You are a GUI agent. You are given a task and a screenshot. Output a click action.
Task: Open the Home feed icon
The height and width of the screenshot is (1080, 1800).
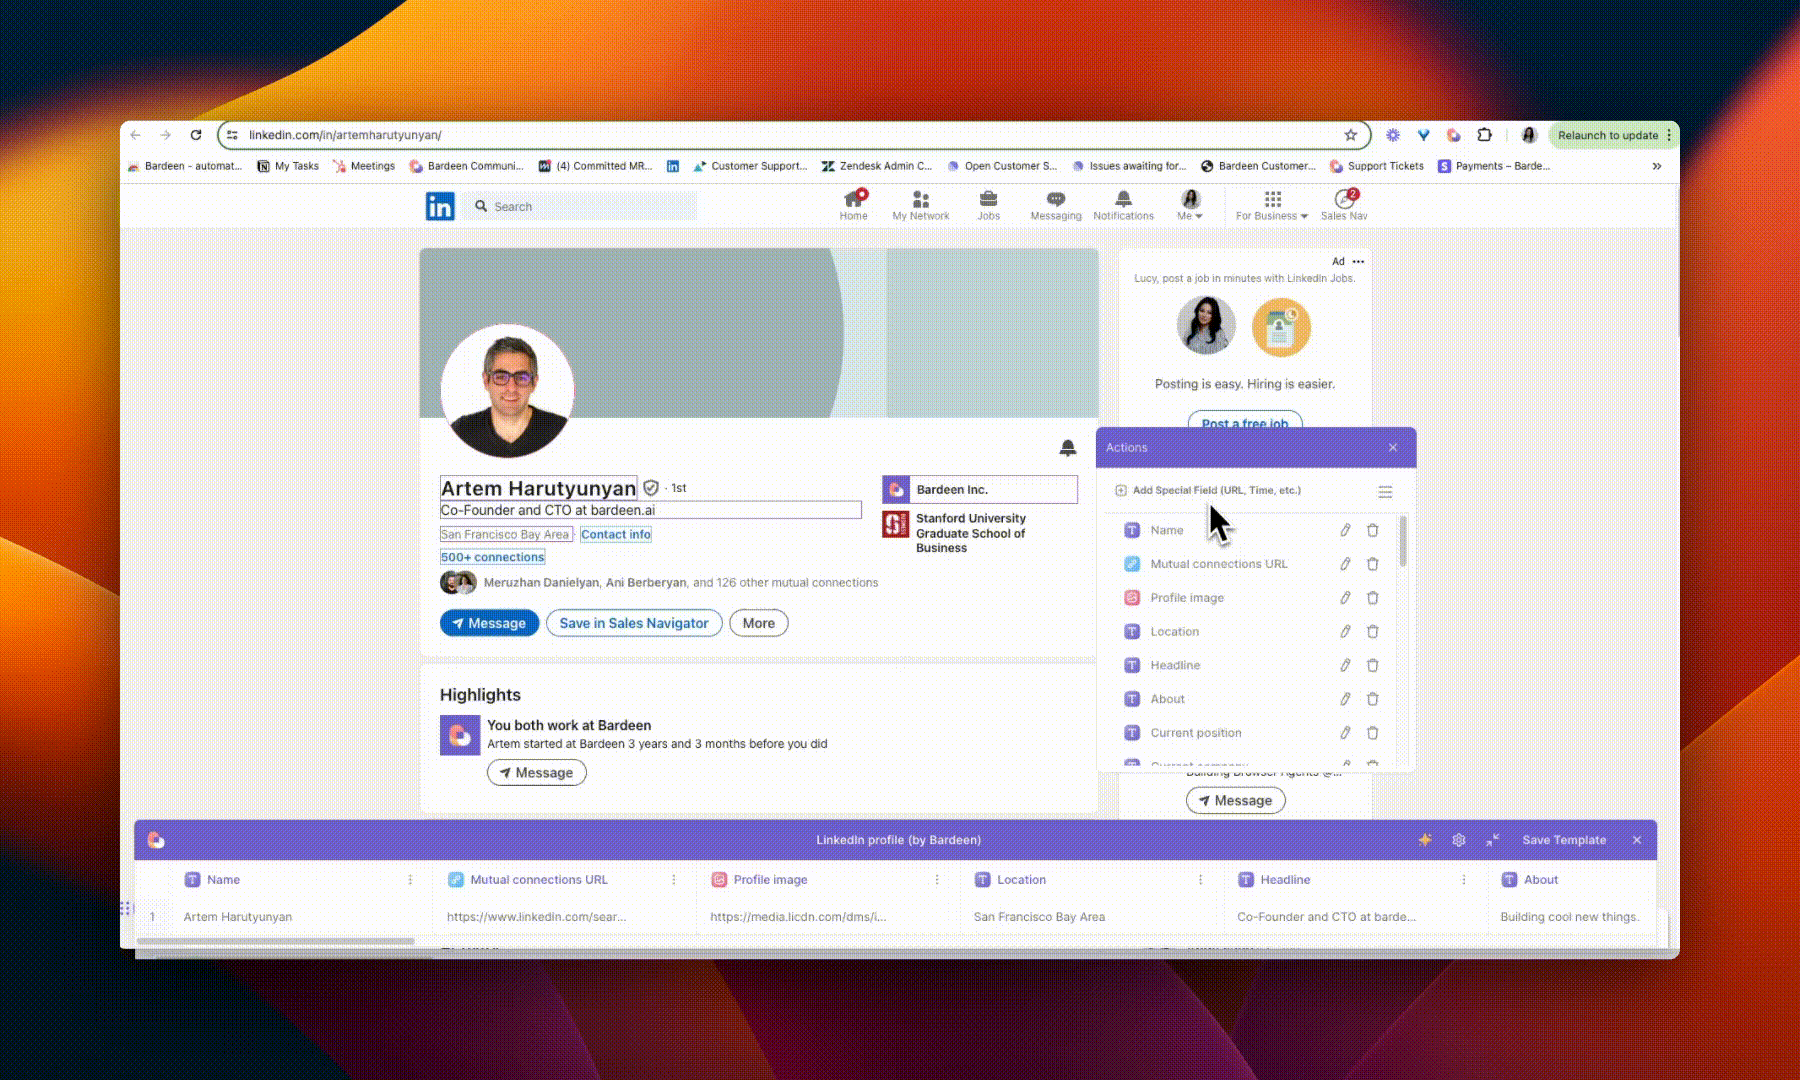click(853, 205)
